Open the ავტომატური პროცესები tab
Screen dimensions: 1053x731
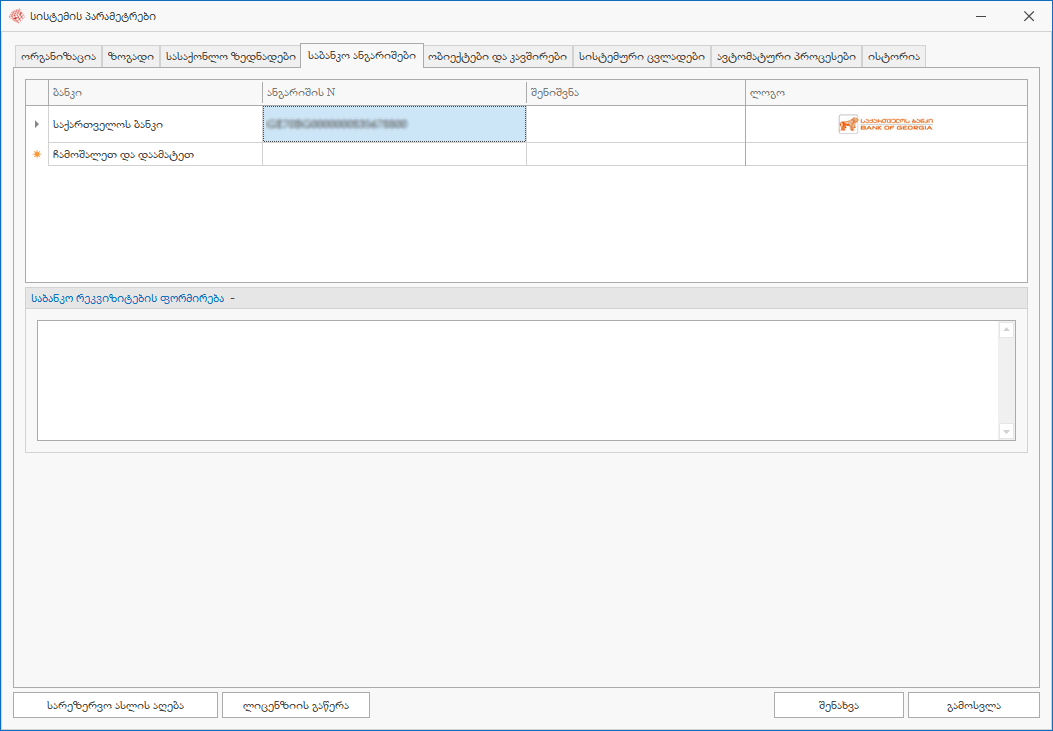(785, 57)
